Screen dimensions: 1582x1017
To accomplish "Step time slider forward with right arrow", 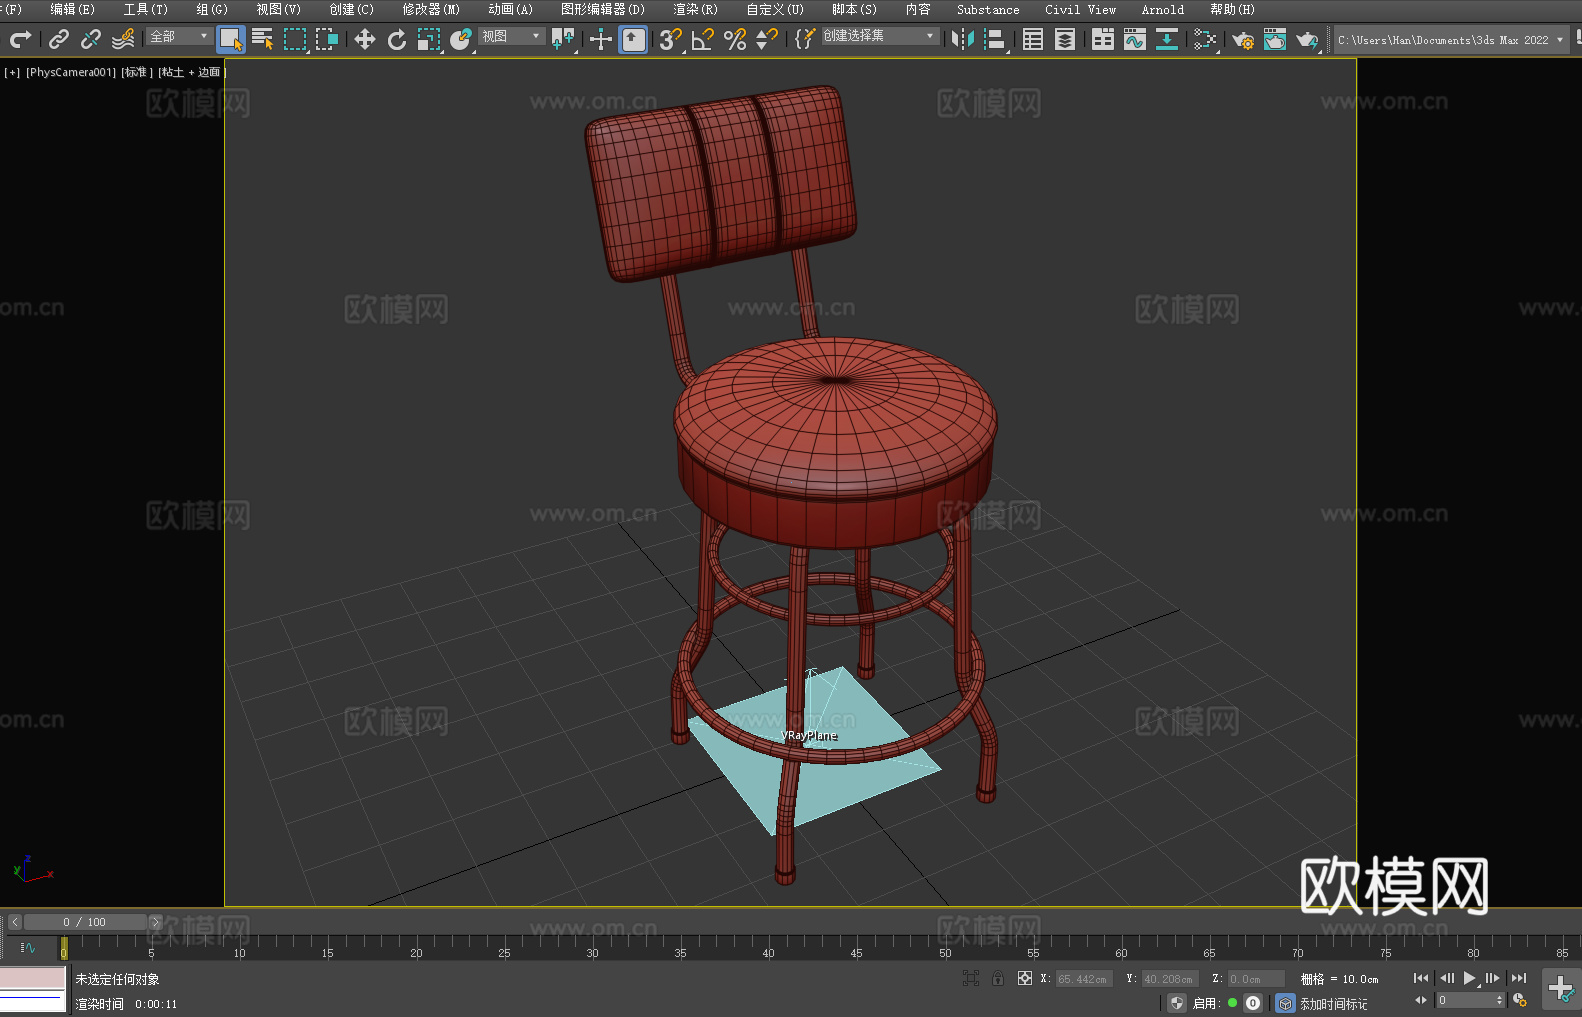I will click(155, 922).
